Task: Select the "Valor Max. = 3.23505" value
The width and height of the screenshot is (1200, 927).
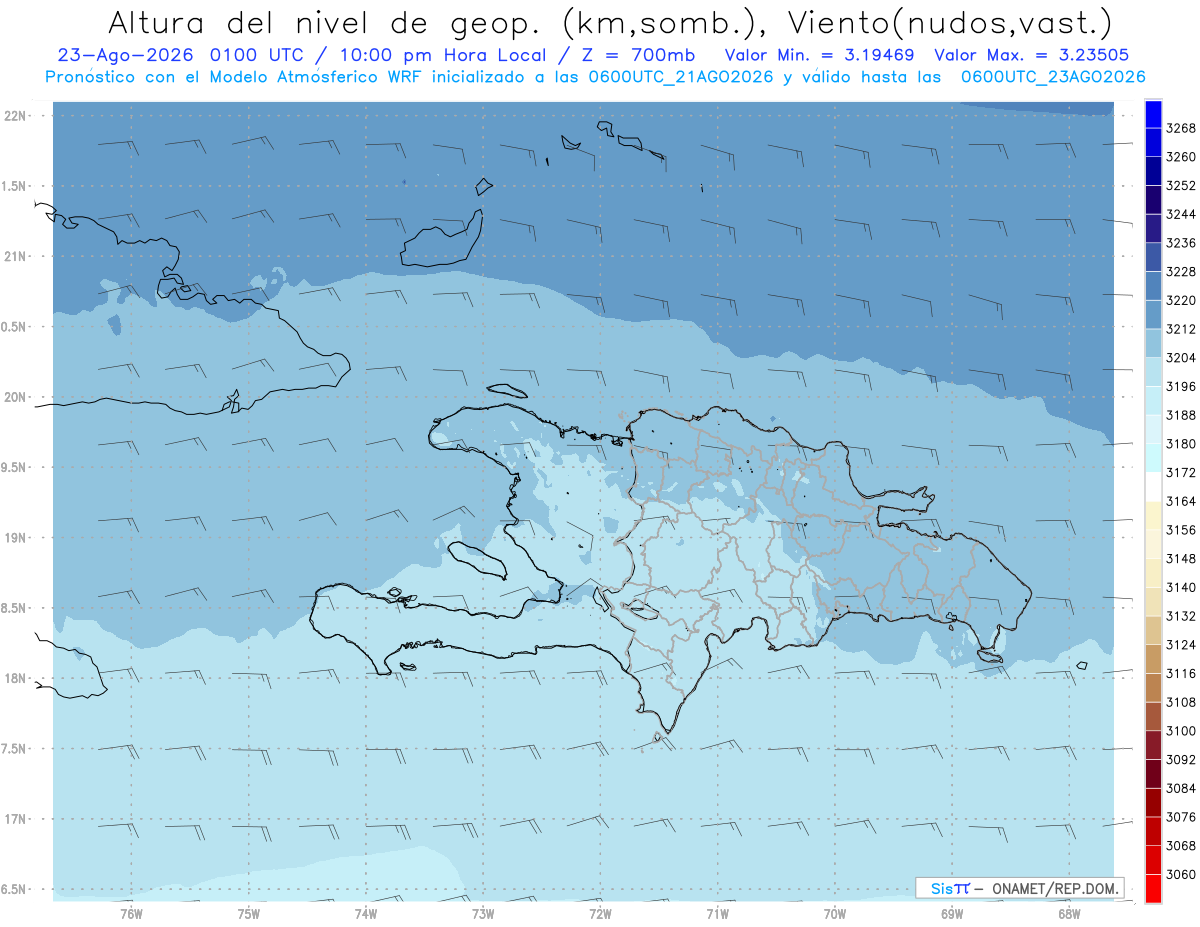Action: coord(1033,55)
